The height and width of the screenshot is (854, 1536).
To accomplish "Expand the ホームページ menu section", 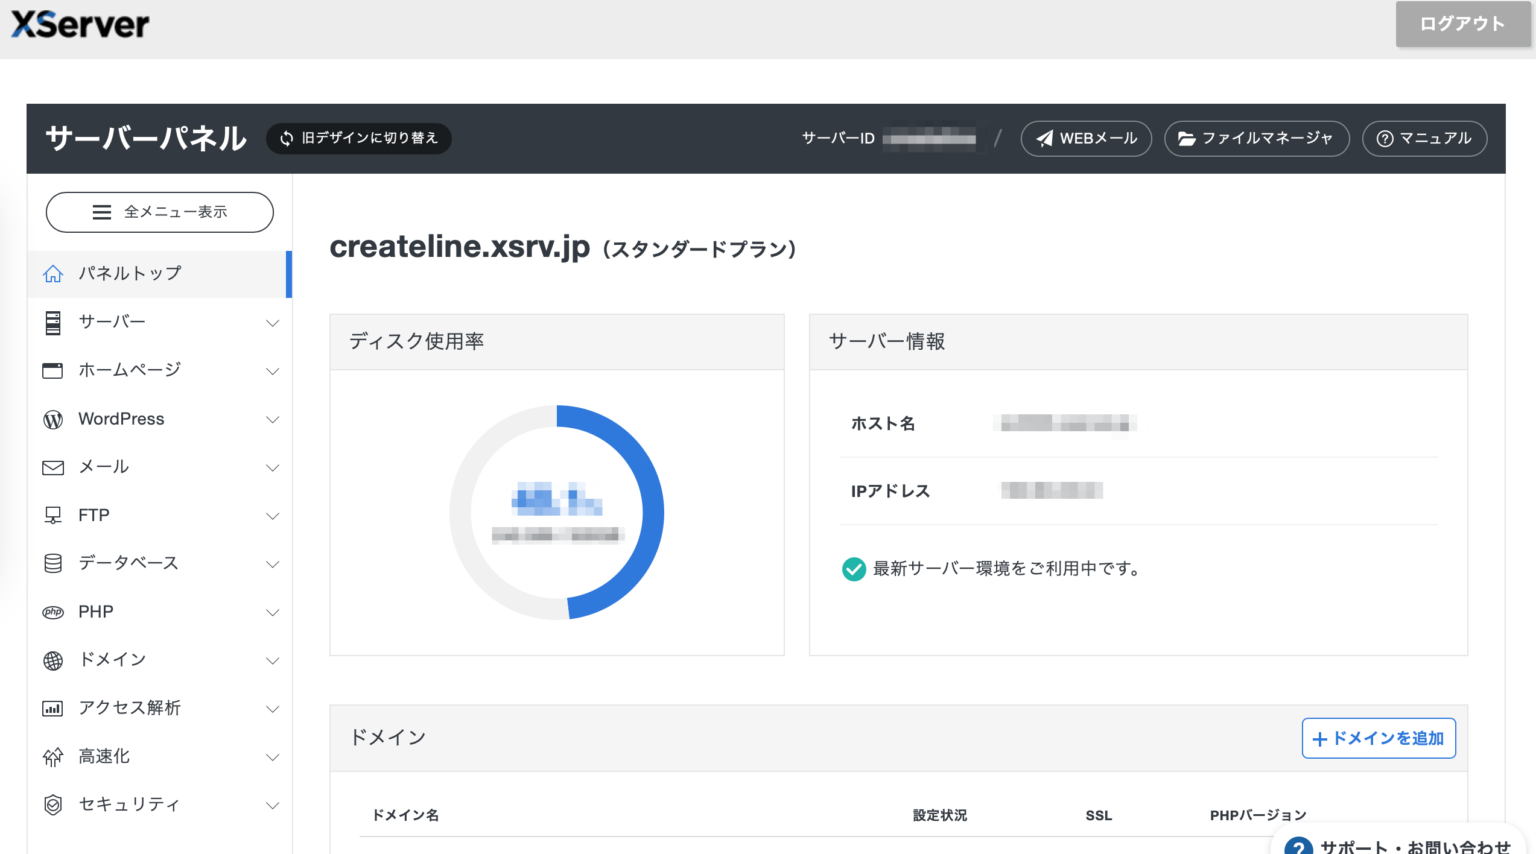I will (159, 370).
